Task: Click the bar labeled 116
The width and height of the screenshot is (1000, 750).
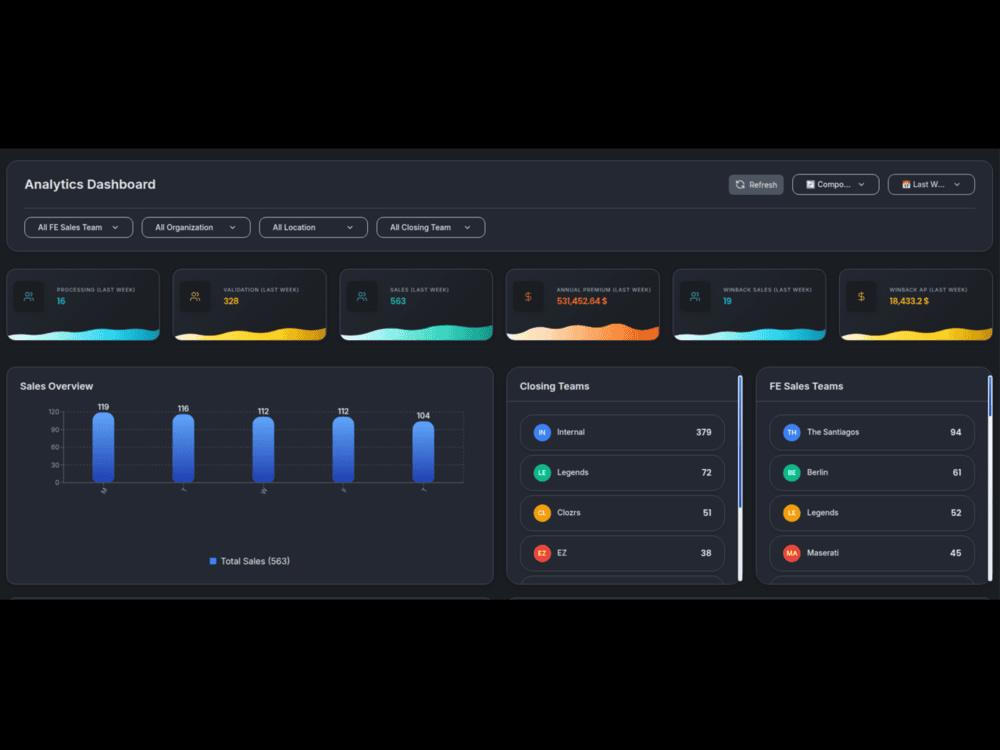Action: tap(183, 448)
